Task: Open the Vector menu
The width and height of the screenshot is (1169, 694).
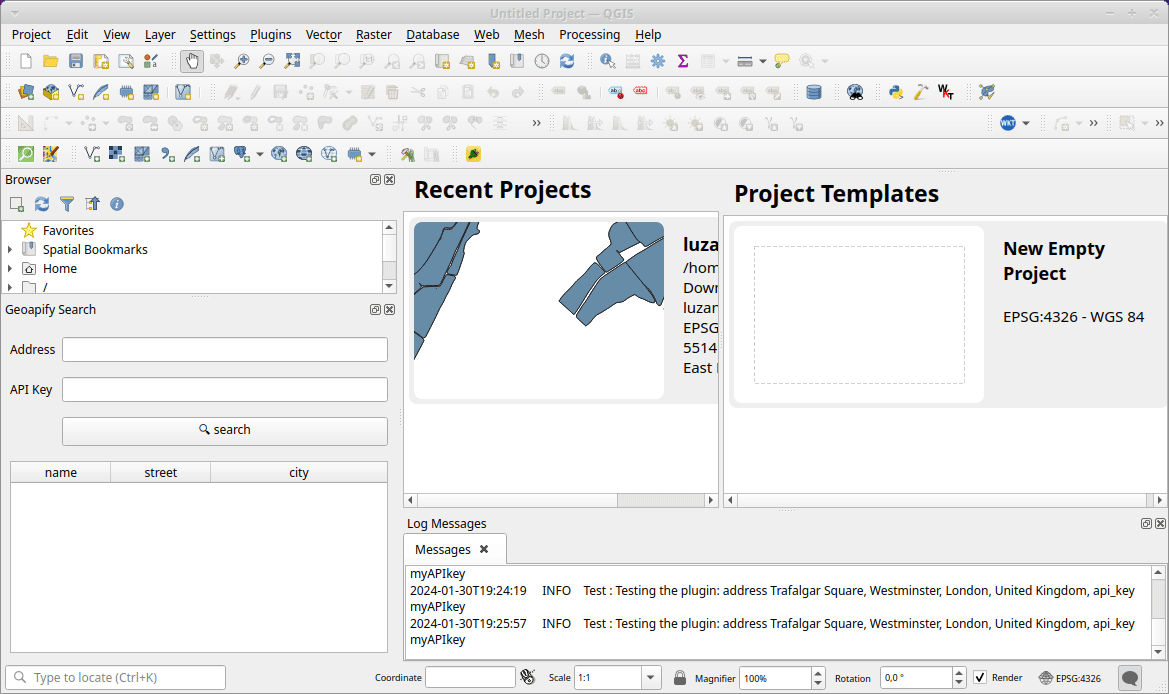Action: [x=324, y=34]
